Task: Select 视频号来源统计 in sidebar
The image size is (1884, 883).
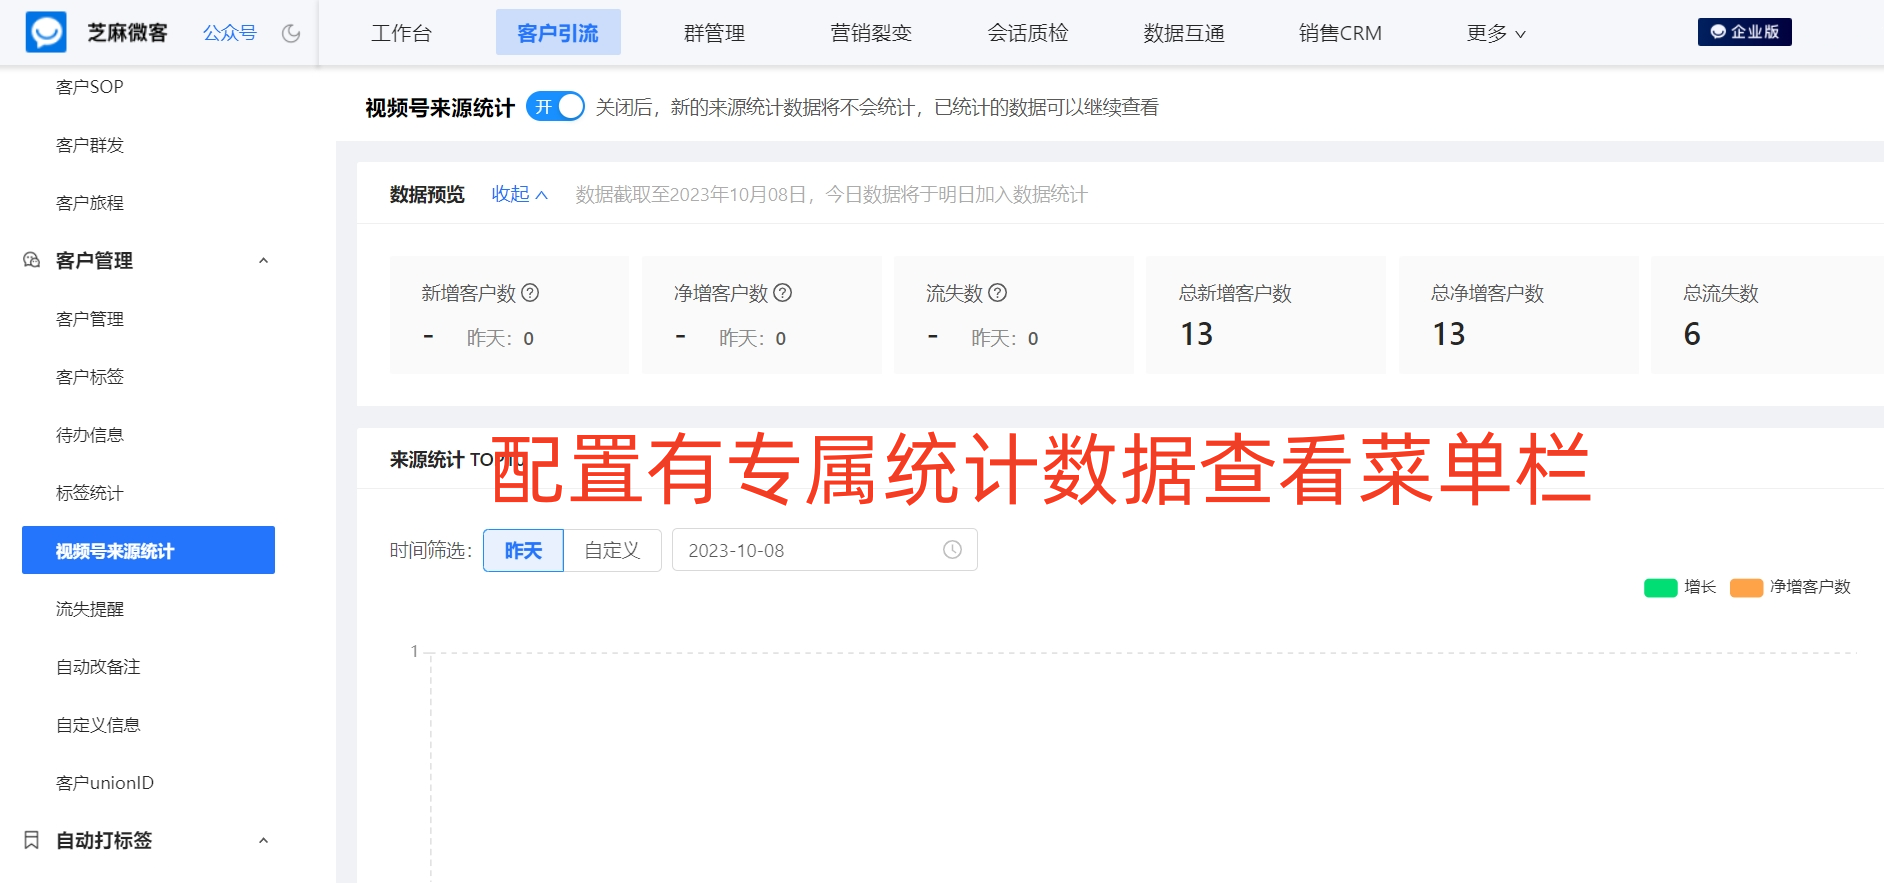Action: (148, 550)
